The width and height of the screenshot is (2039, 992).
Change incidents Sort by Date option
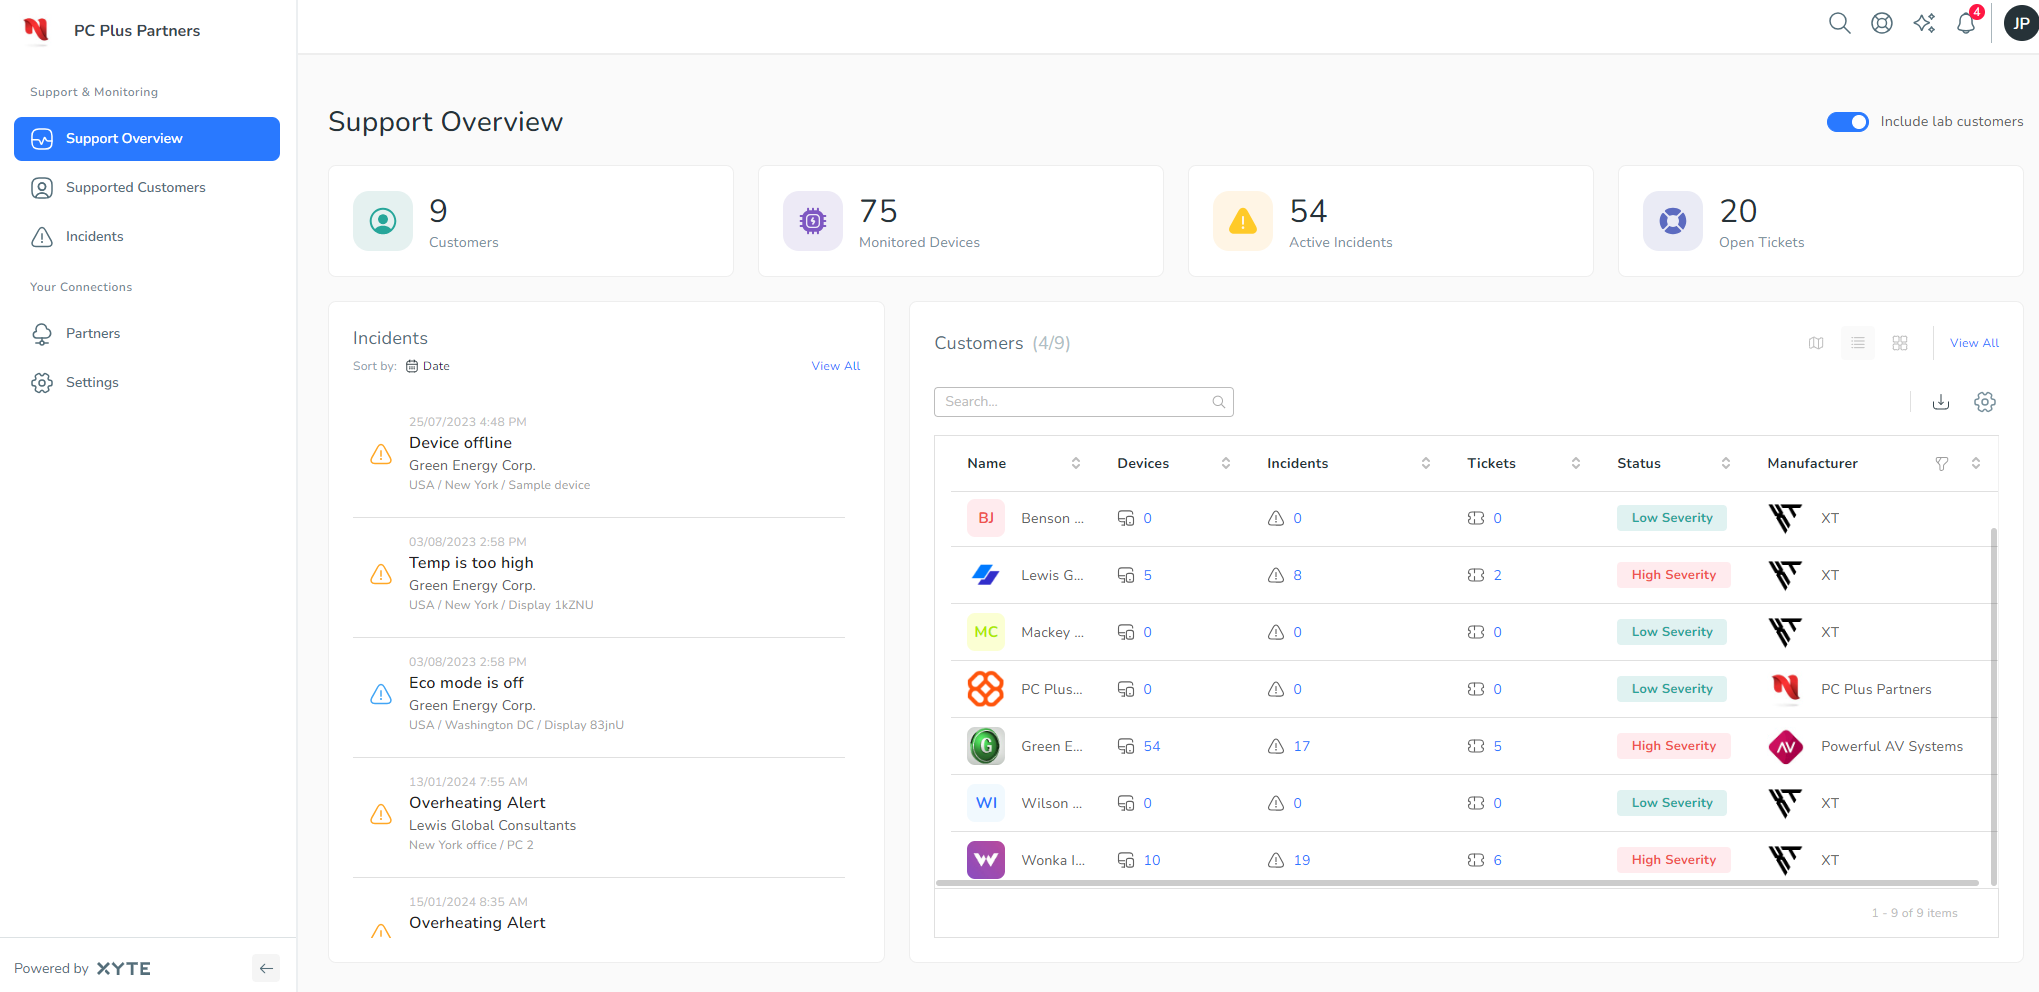coord(428,366)
